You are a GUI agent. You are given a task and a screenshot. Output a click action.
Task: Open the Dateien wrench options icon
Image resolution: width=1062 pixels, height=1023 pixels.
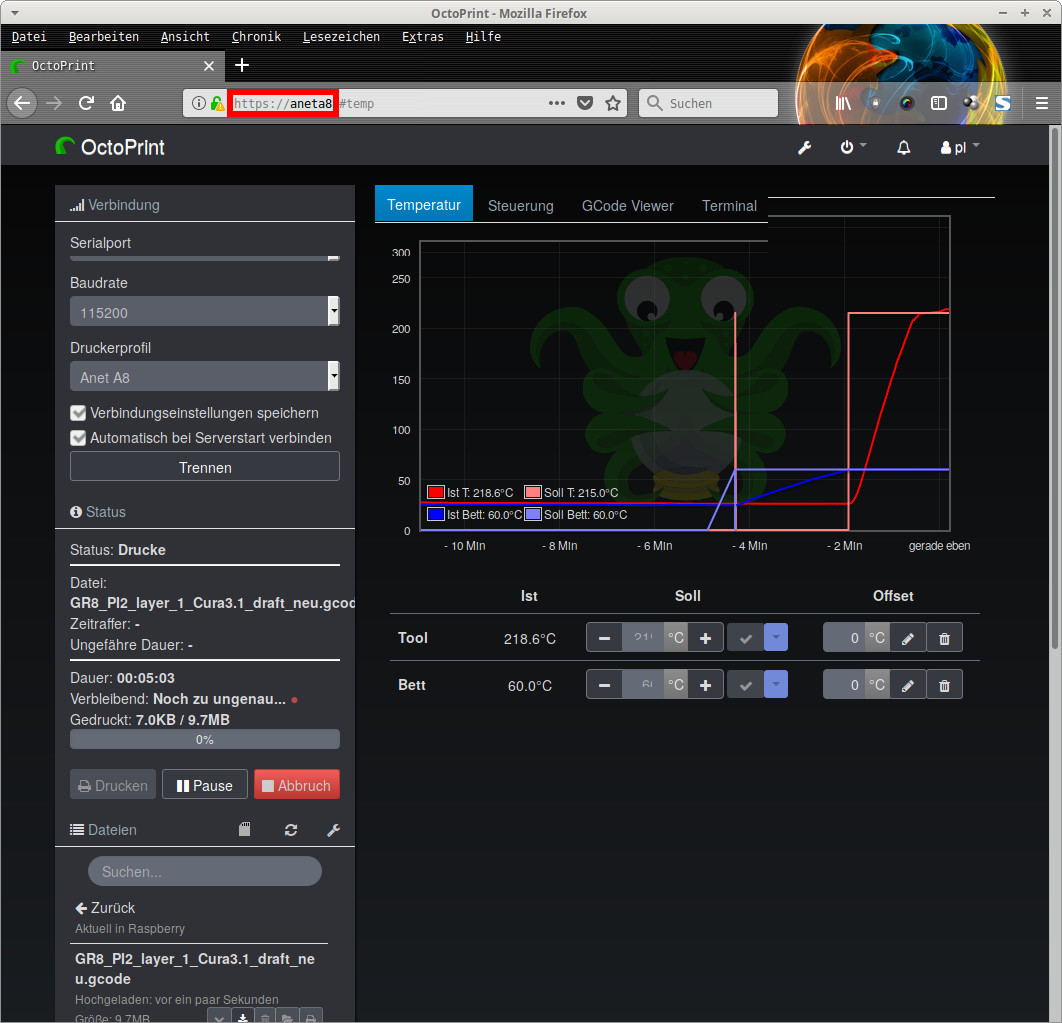pos(334,830)
